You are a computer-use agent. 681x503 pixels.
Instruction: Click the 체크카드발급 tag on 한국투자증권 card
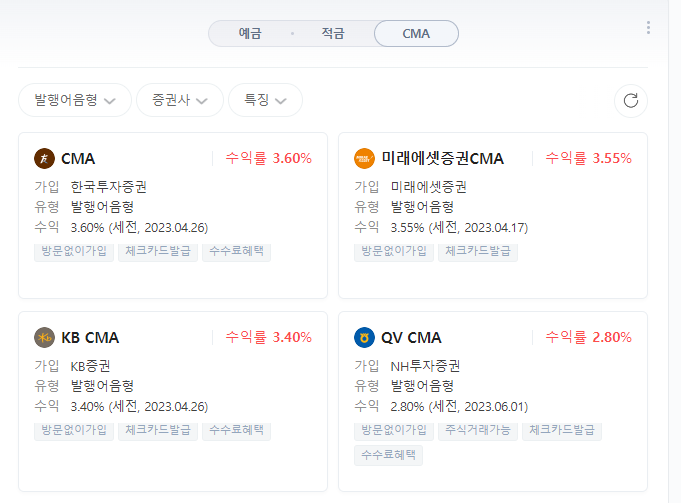pyautogui.click(x=158, y=251)
